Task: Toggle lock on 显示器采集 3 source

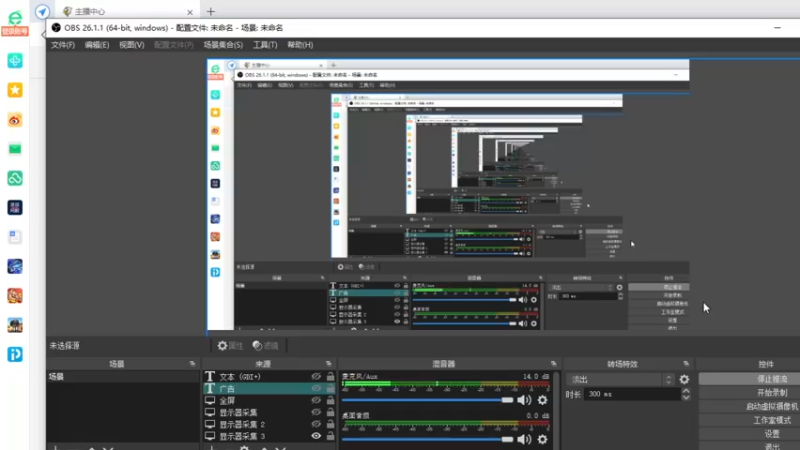Action: [331, 436]
